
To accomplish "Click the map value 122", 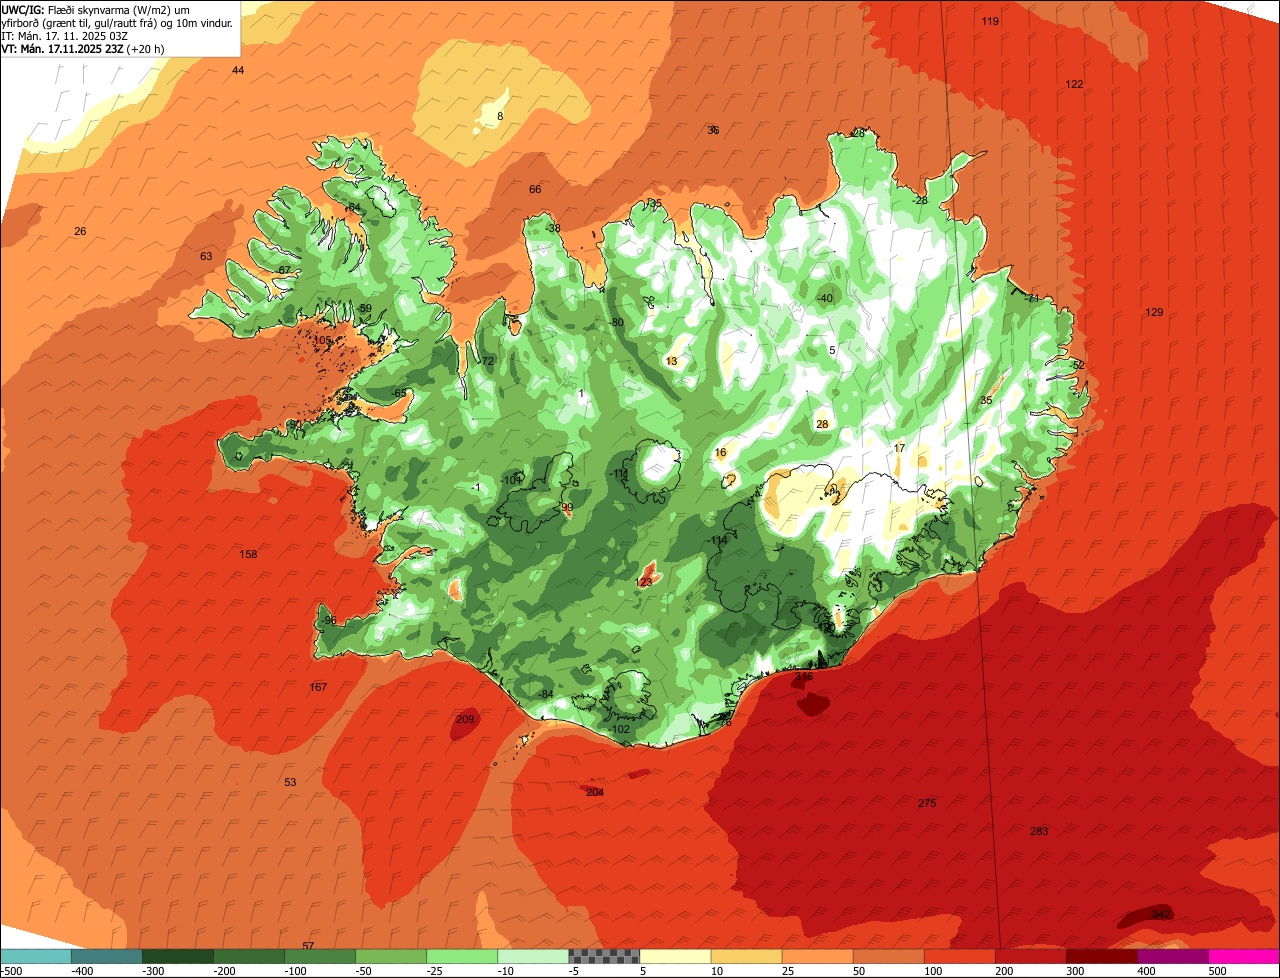I will (x=1074, y=84).
